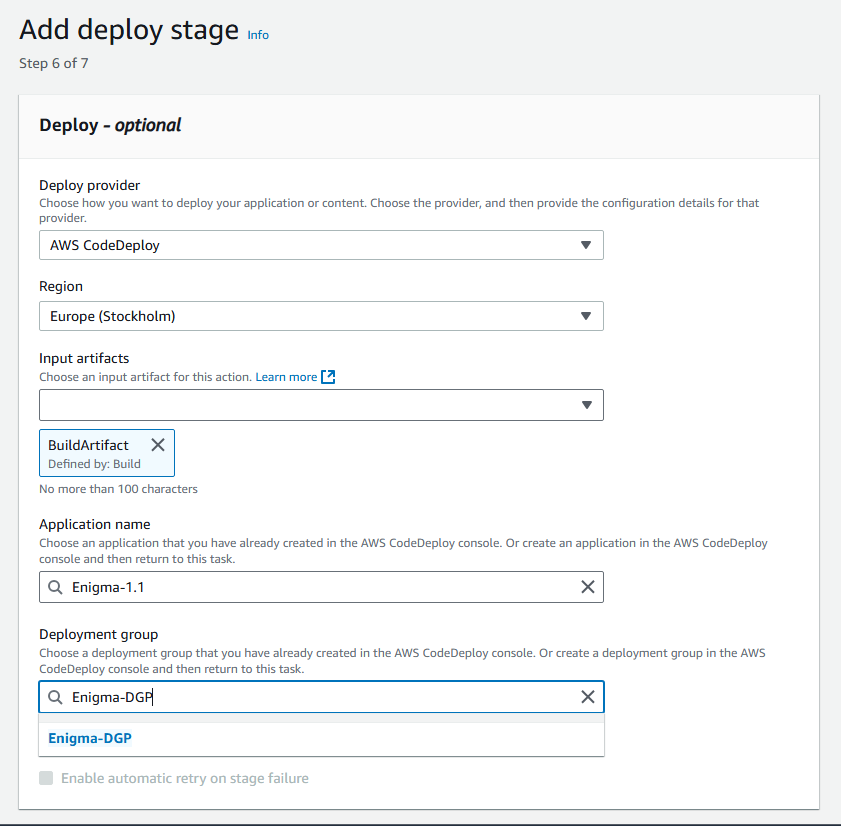Click the BuildArtifact chip label

click(88, 445)
